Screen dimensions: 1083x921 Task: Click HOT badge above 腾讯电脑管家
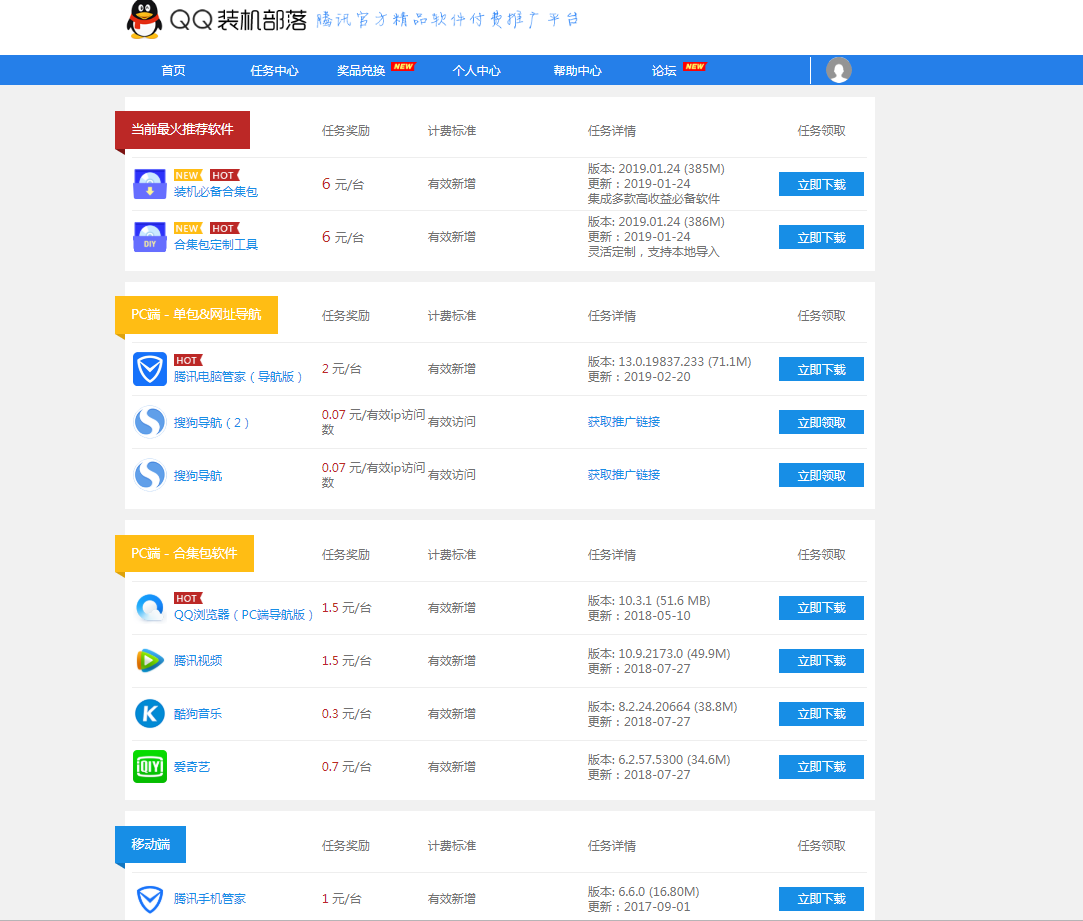188,361
